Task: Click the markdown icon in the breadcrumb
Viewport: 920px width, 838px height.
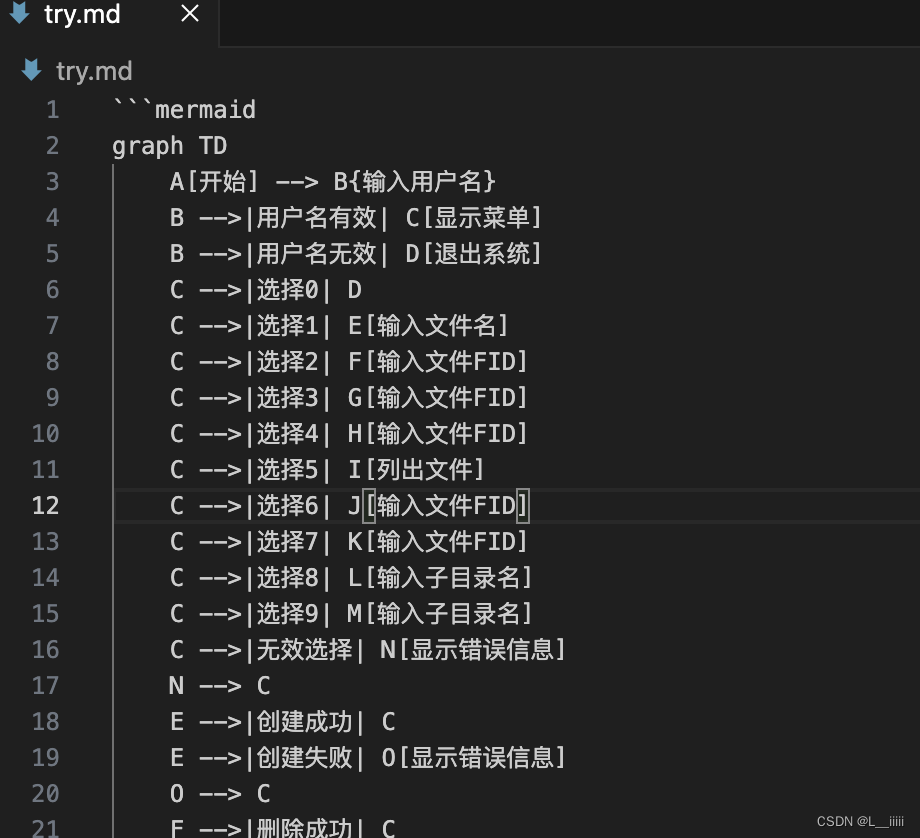Action: [x=31, y=70]
